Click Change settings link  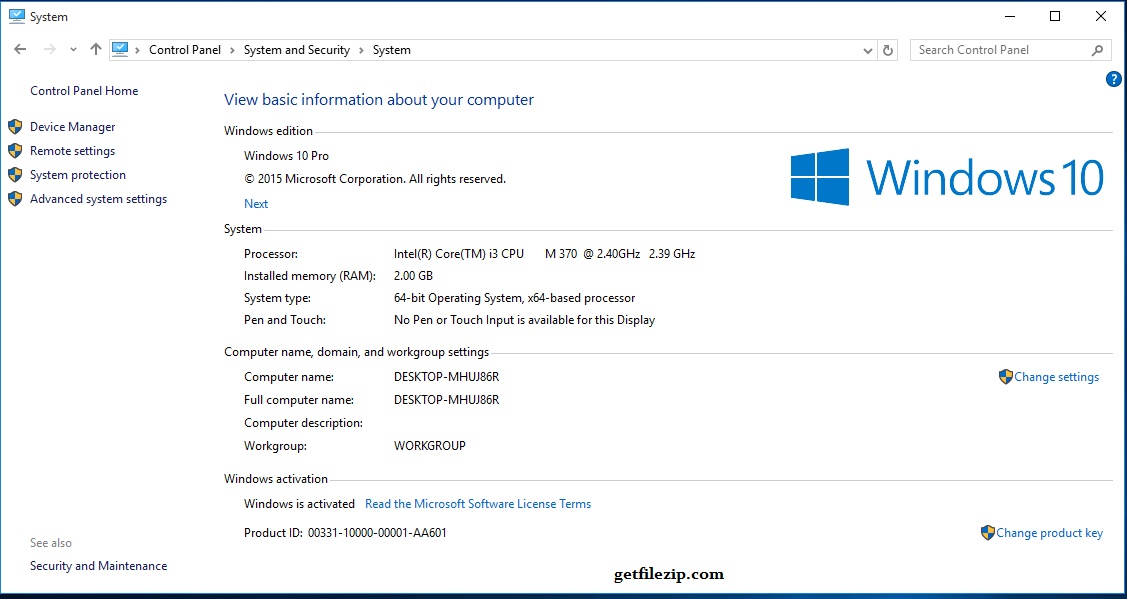pos(1057,377)
